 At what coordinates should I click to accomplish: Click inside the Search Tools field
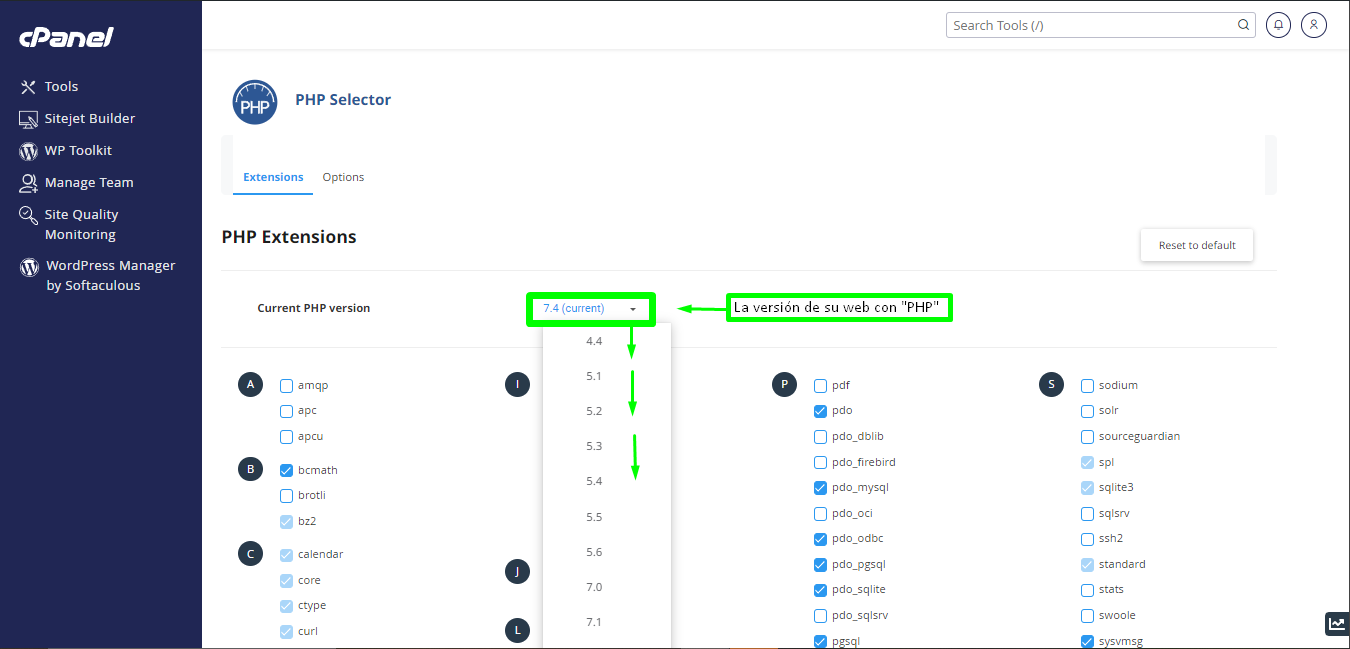pos(1090,24)
